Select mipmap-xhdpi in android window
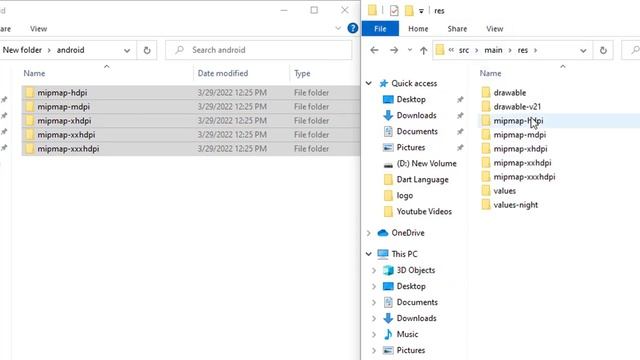Image resolution: width=640 pixels, height=360 pixels. click(191, 121)
